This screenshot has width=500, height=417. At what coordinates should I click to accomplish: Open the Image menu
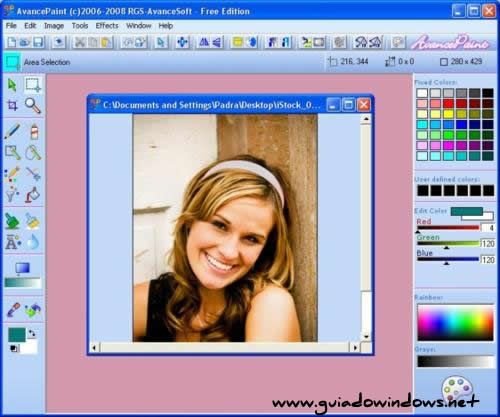pos(54,26)
